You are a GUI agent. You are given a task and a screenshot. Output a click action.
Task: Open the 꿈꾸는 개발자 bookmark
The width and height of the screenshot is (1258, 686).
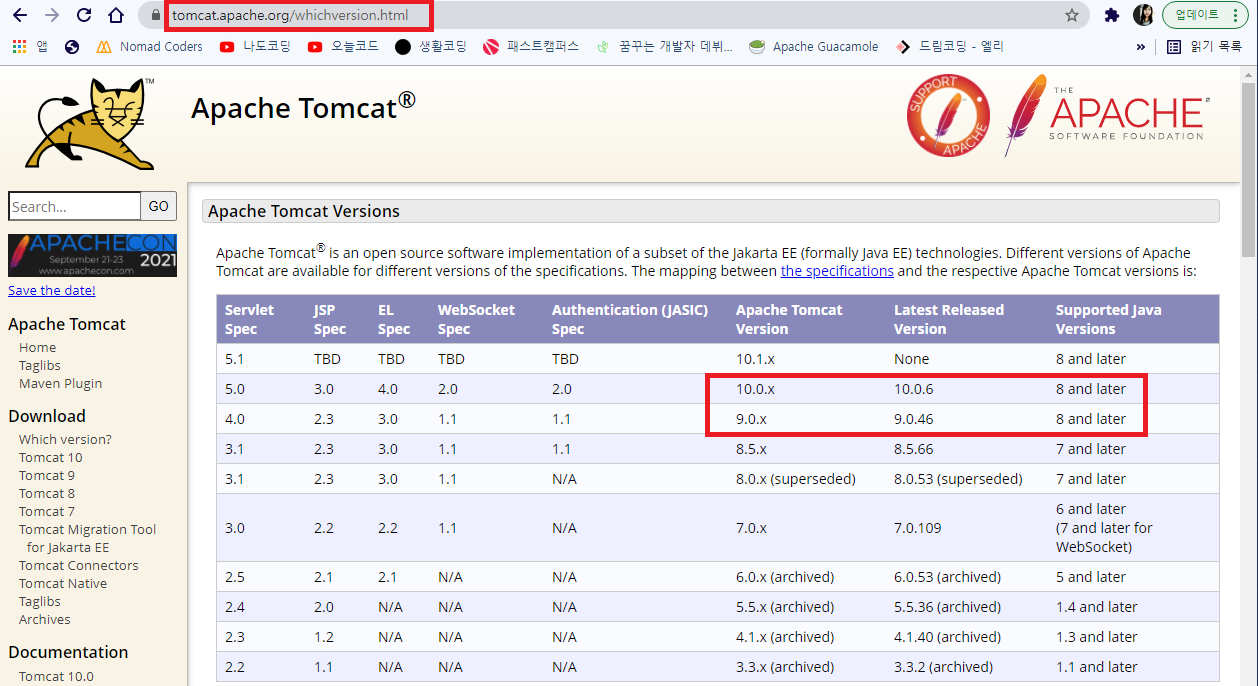[663, 46]
